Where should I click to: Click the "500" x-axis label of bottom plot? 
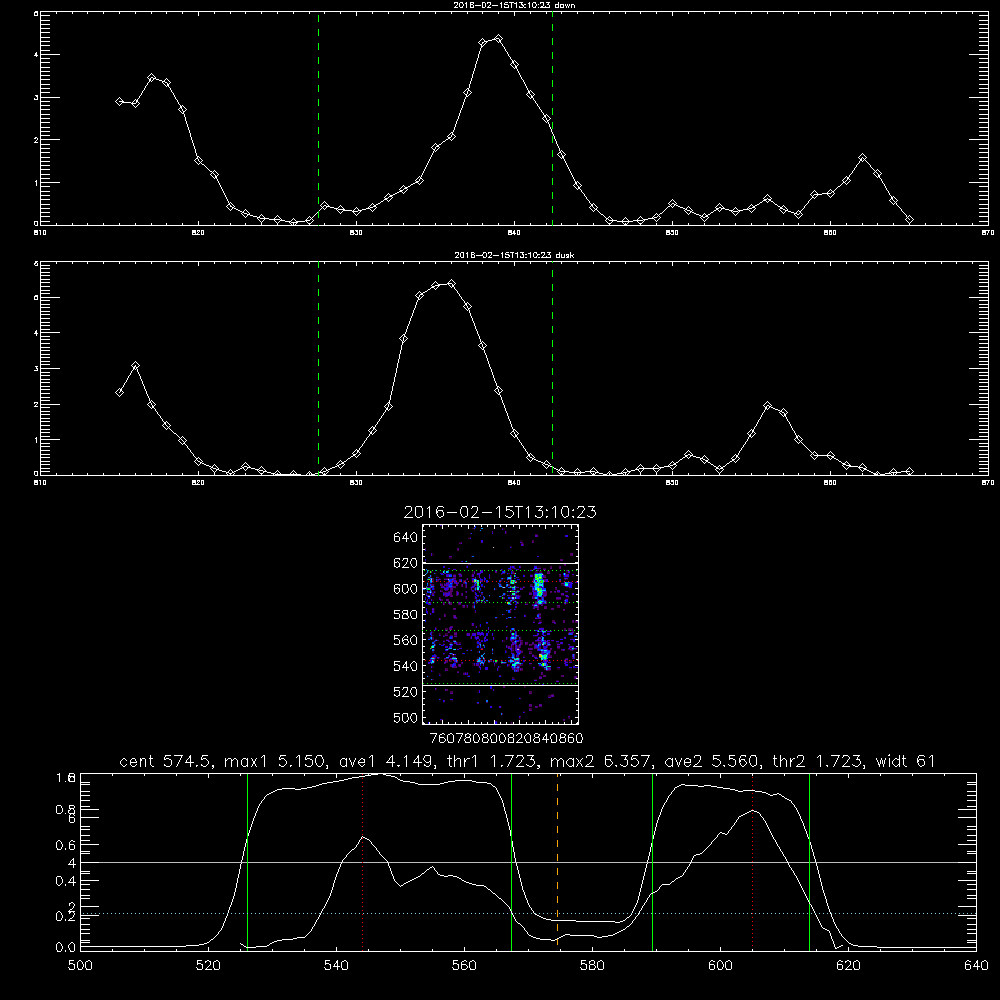[80, 966]
